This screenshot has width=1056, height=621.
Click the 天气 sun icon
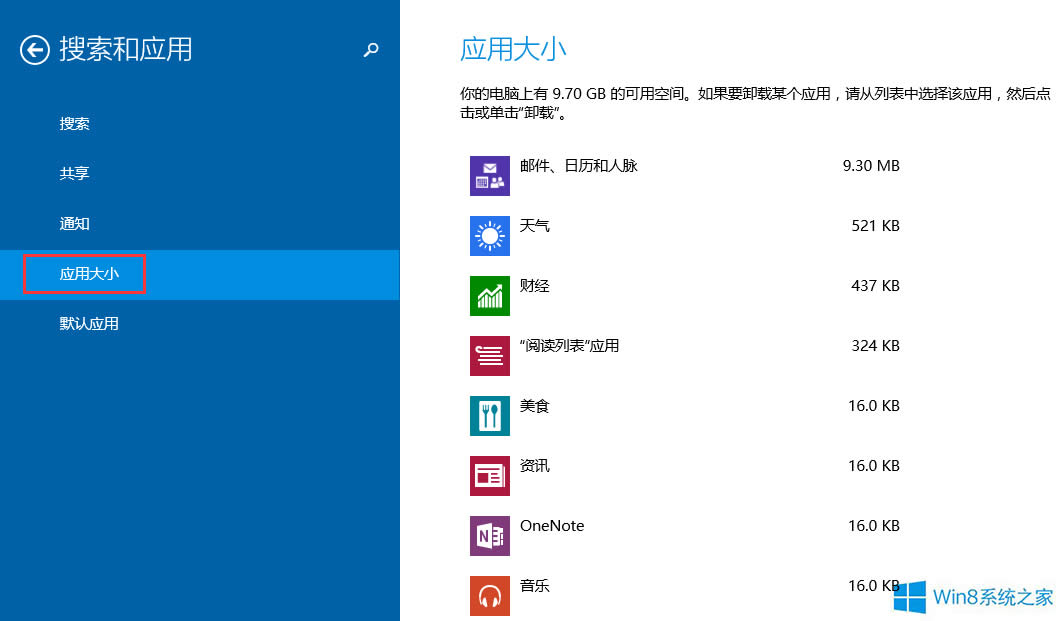(x=489, y=235)
